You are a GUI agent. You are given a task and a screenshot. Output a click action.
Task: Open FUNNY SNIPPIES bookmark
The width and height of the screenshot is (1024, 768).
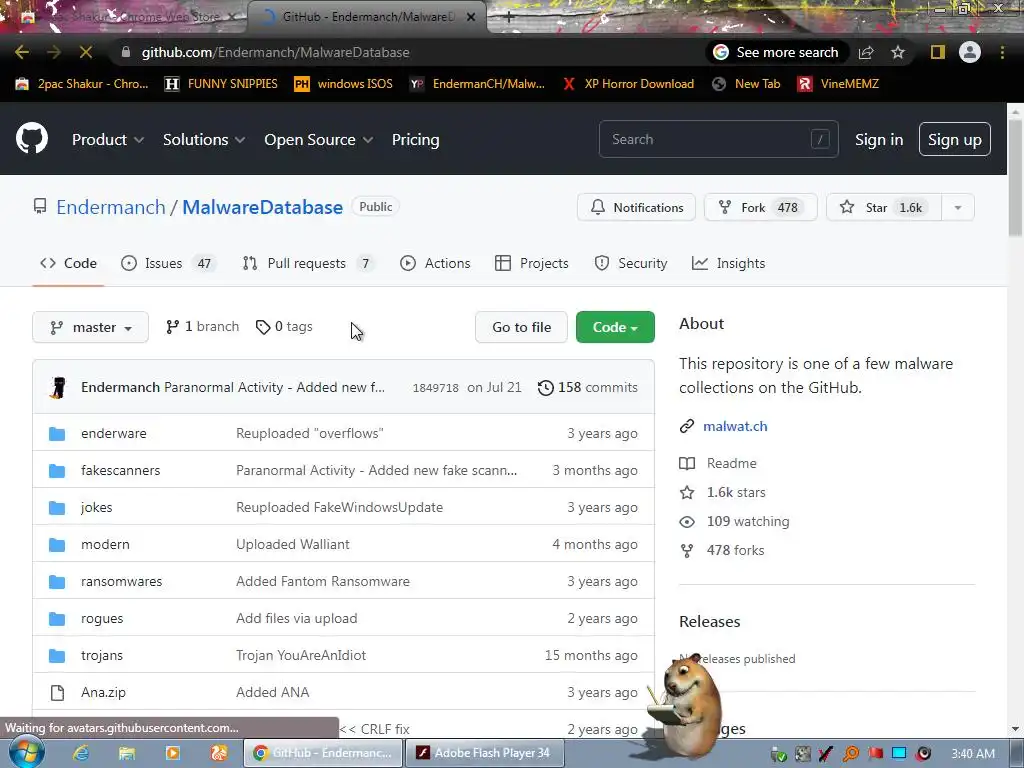coord(221,84)
